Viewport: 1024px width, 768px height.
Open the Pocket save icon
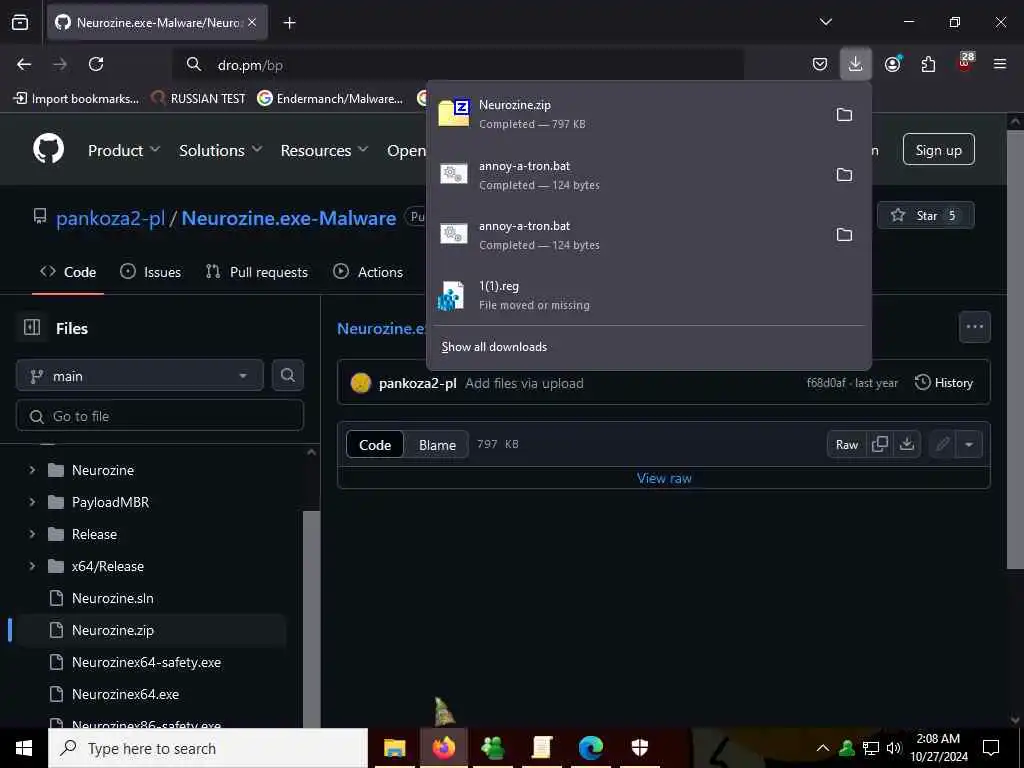pyautogui.click(x=820, y=64)
